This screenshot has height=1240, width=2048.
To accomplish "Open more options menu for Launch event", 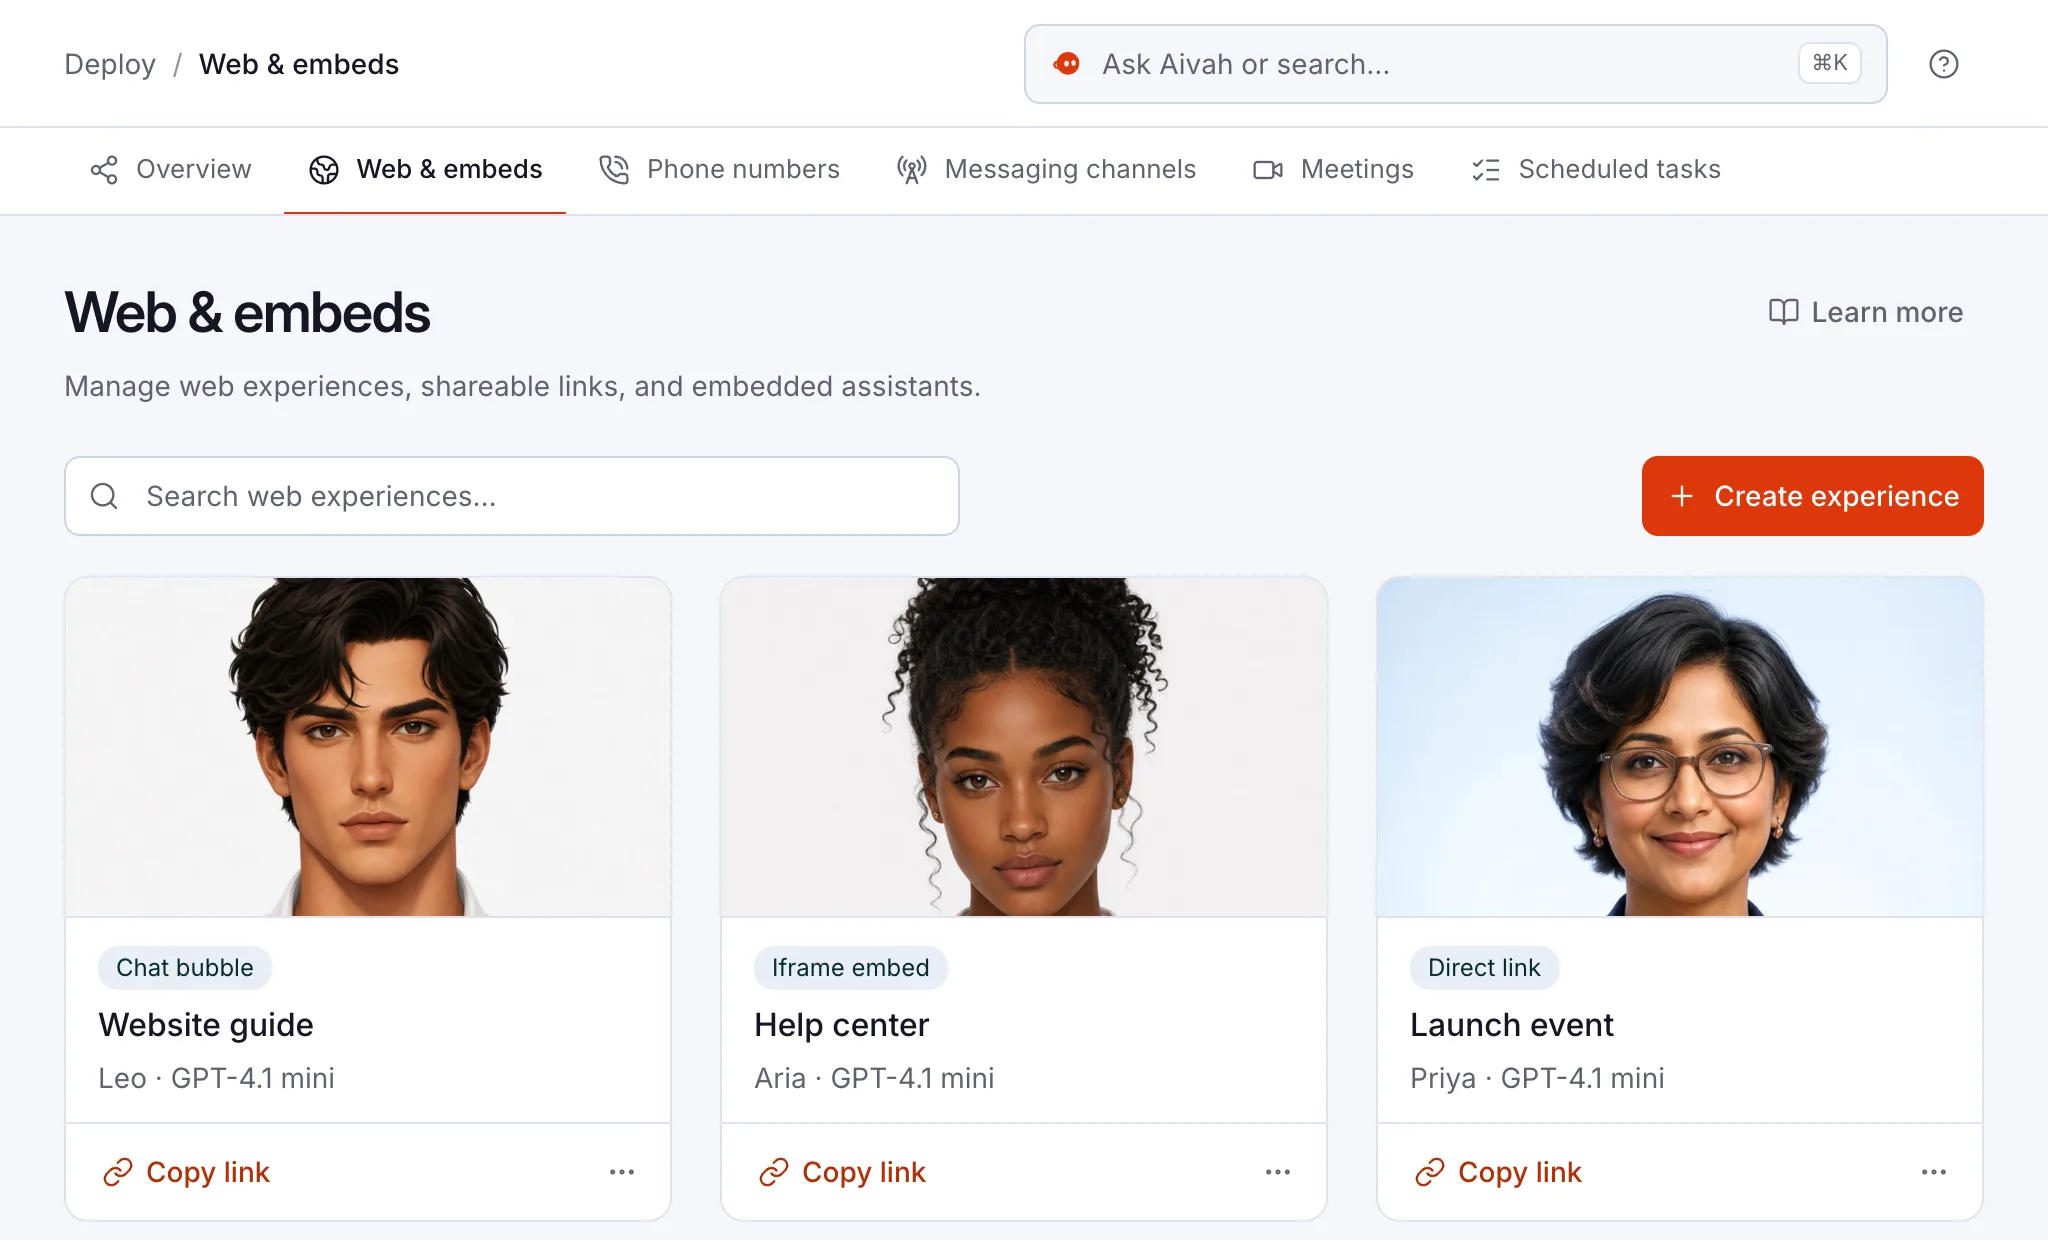I will (x=1934, y=1172).
